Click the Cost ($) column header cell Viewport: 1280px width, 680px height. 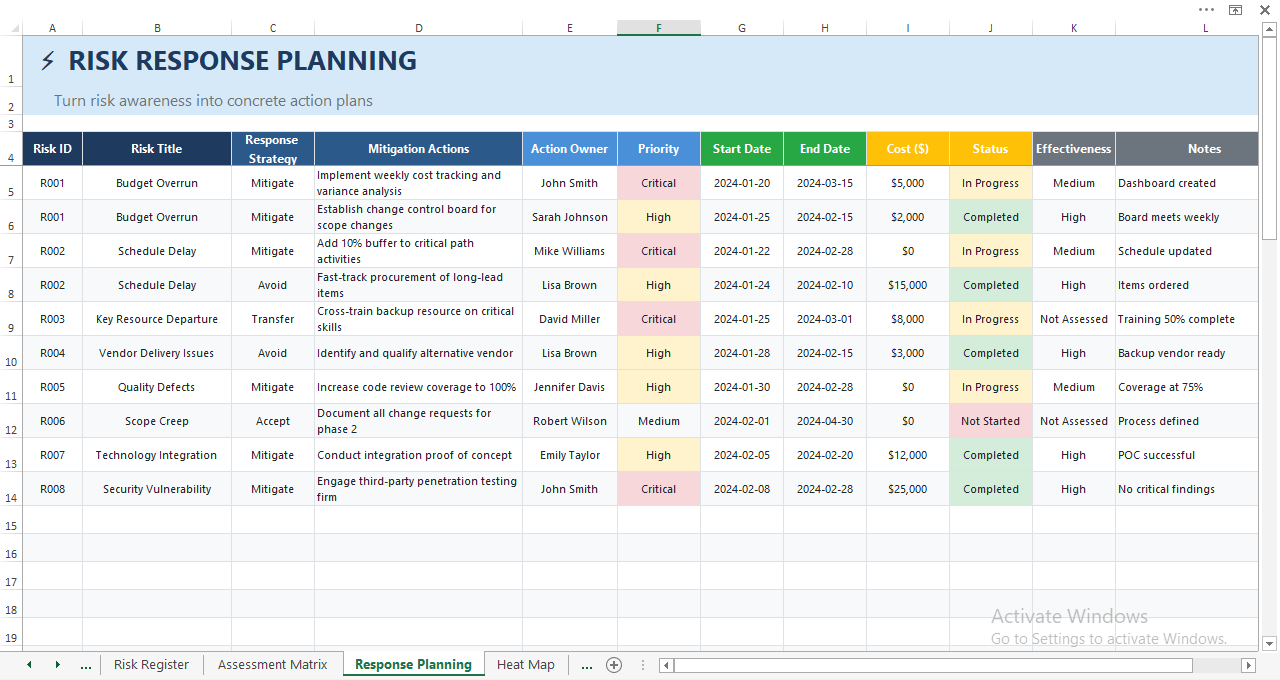click(907, 149)
